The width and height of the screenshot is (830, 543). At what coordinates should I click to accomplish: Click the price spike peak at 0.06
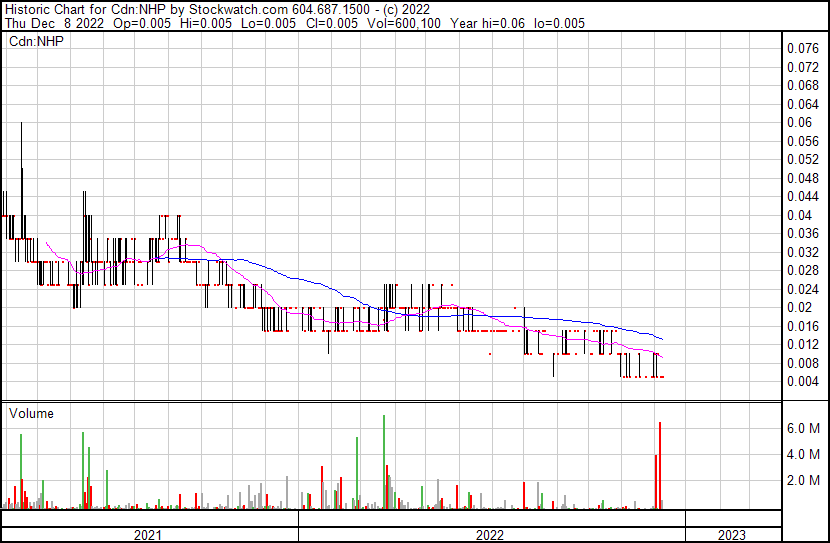click(x=22, y=124)
